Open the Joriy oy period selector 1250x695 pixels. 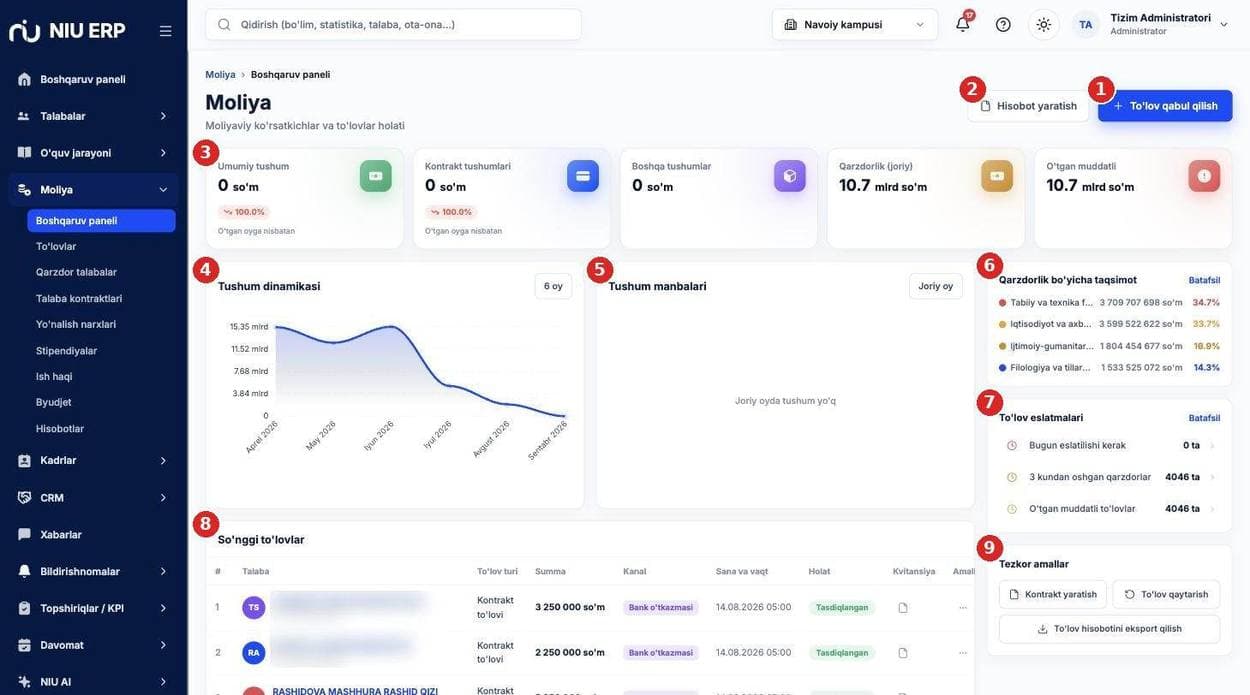pos(935,286)
